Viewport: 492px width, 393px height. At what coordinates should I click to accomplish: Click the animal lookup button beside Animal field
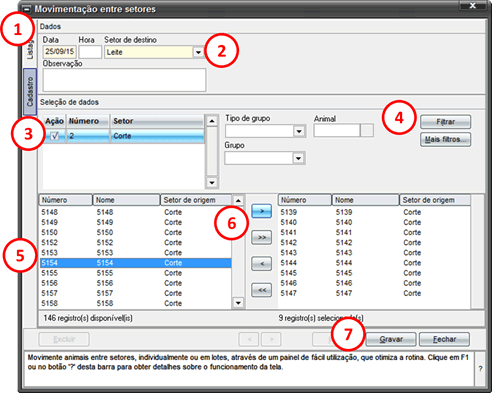(367, 130)
